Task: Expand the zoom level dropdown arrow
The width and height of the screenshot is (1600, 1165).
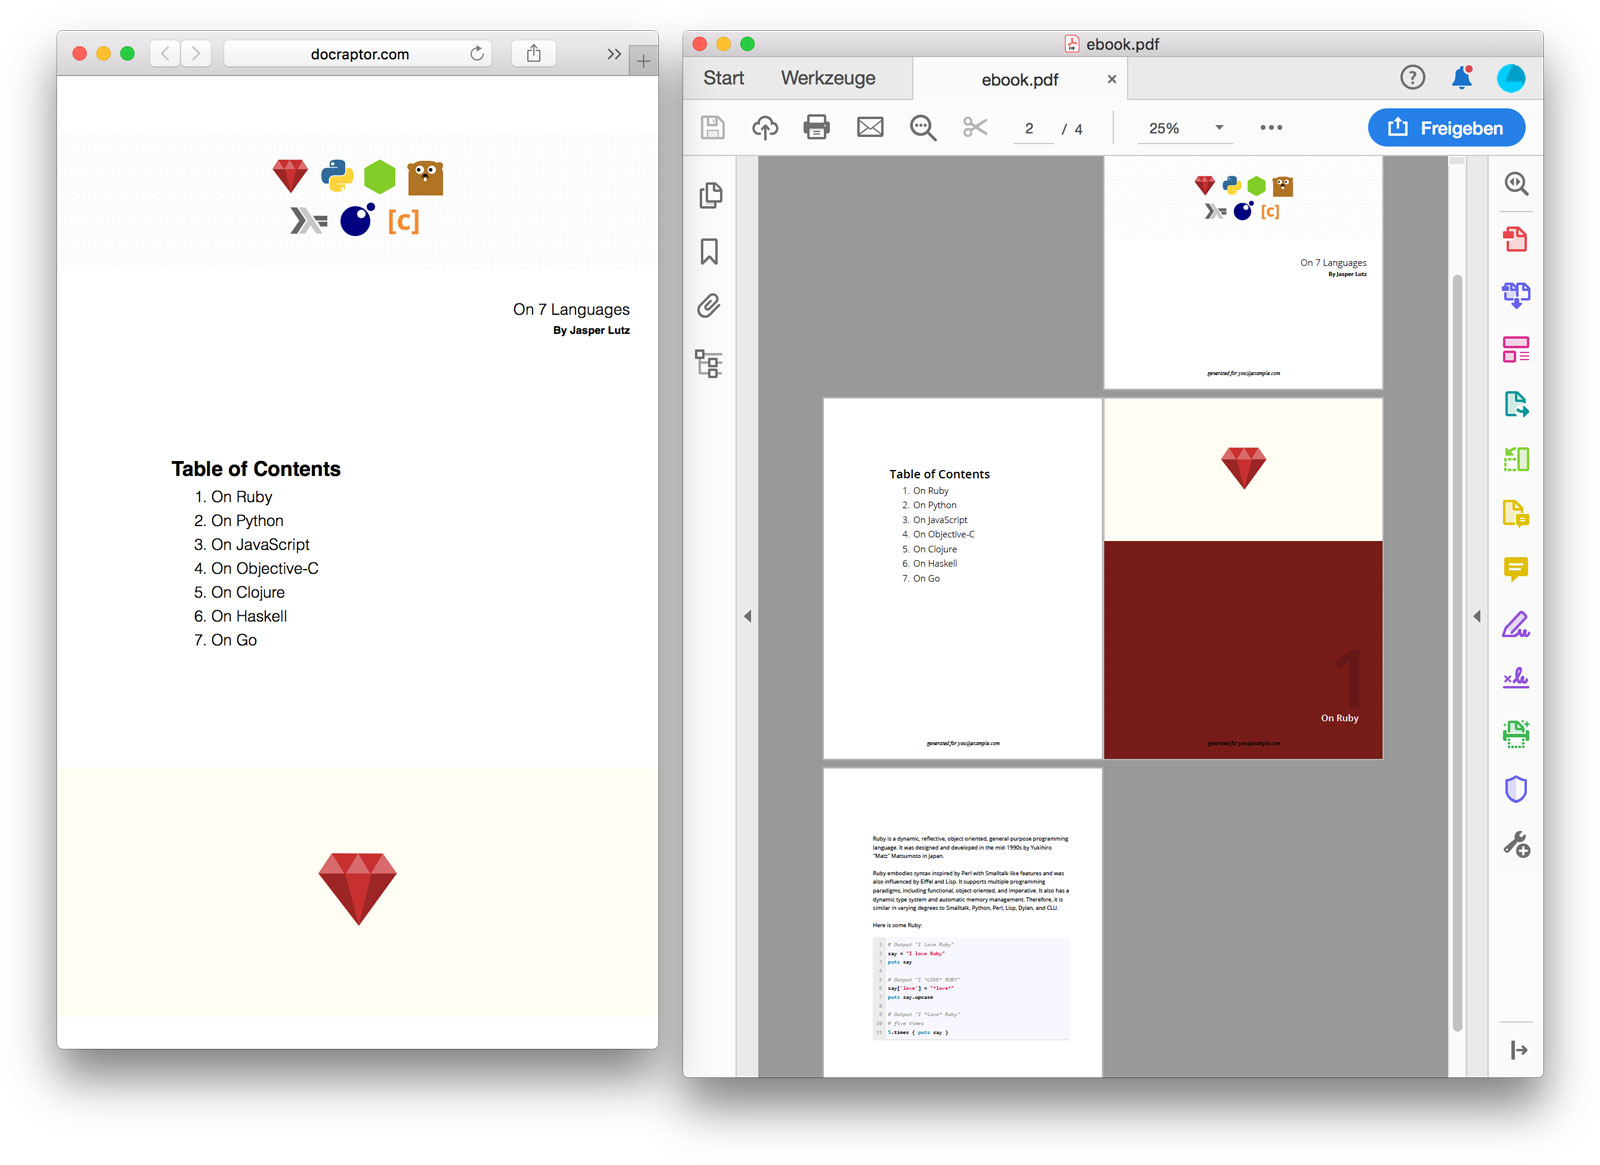Action: [x=1219, y=128]
